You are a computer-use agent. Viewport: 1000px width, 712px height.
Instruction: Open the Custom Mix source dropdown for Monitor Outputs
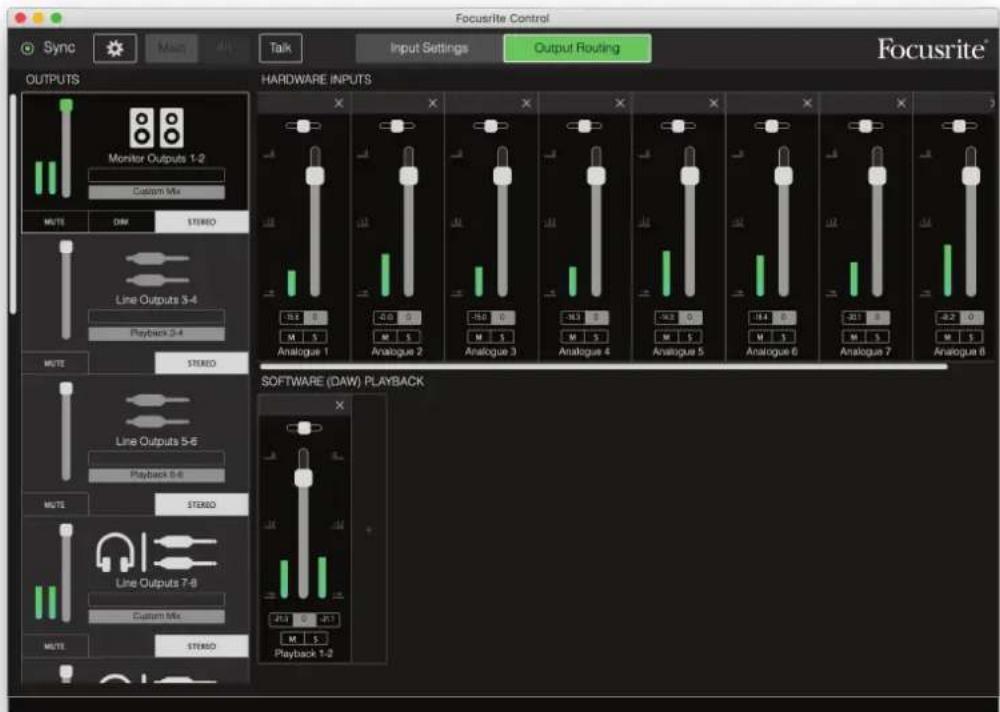click(156, 192)
